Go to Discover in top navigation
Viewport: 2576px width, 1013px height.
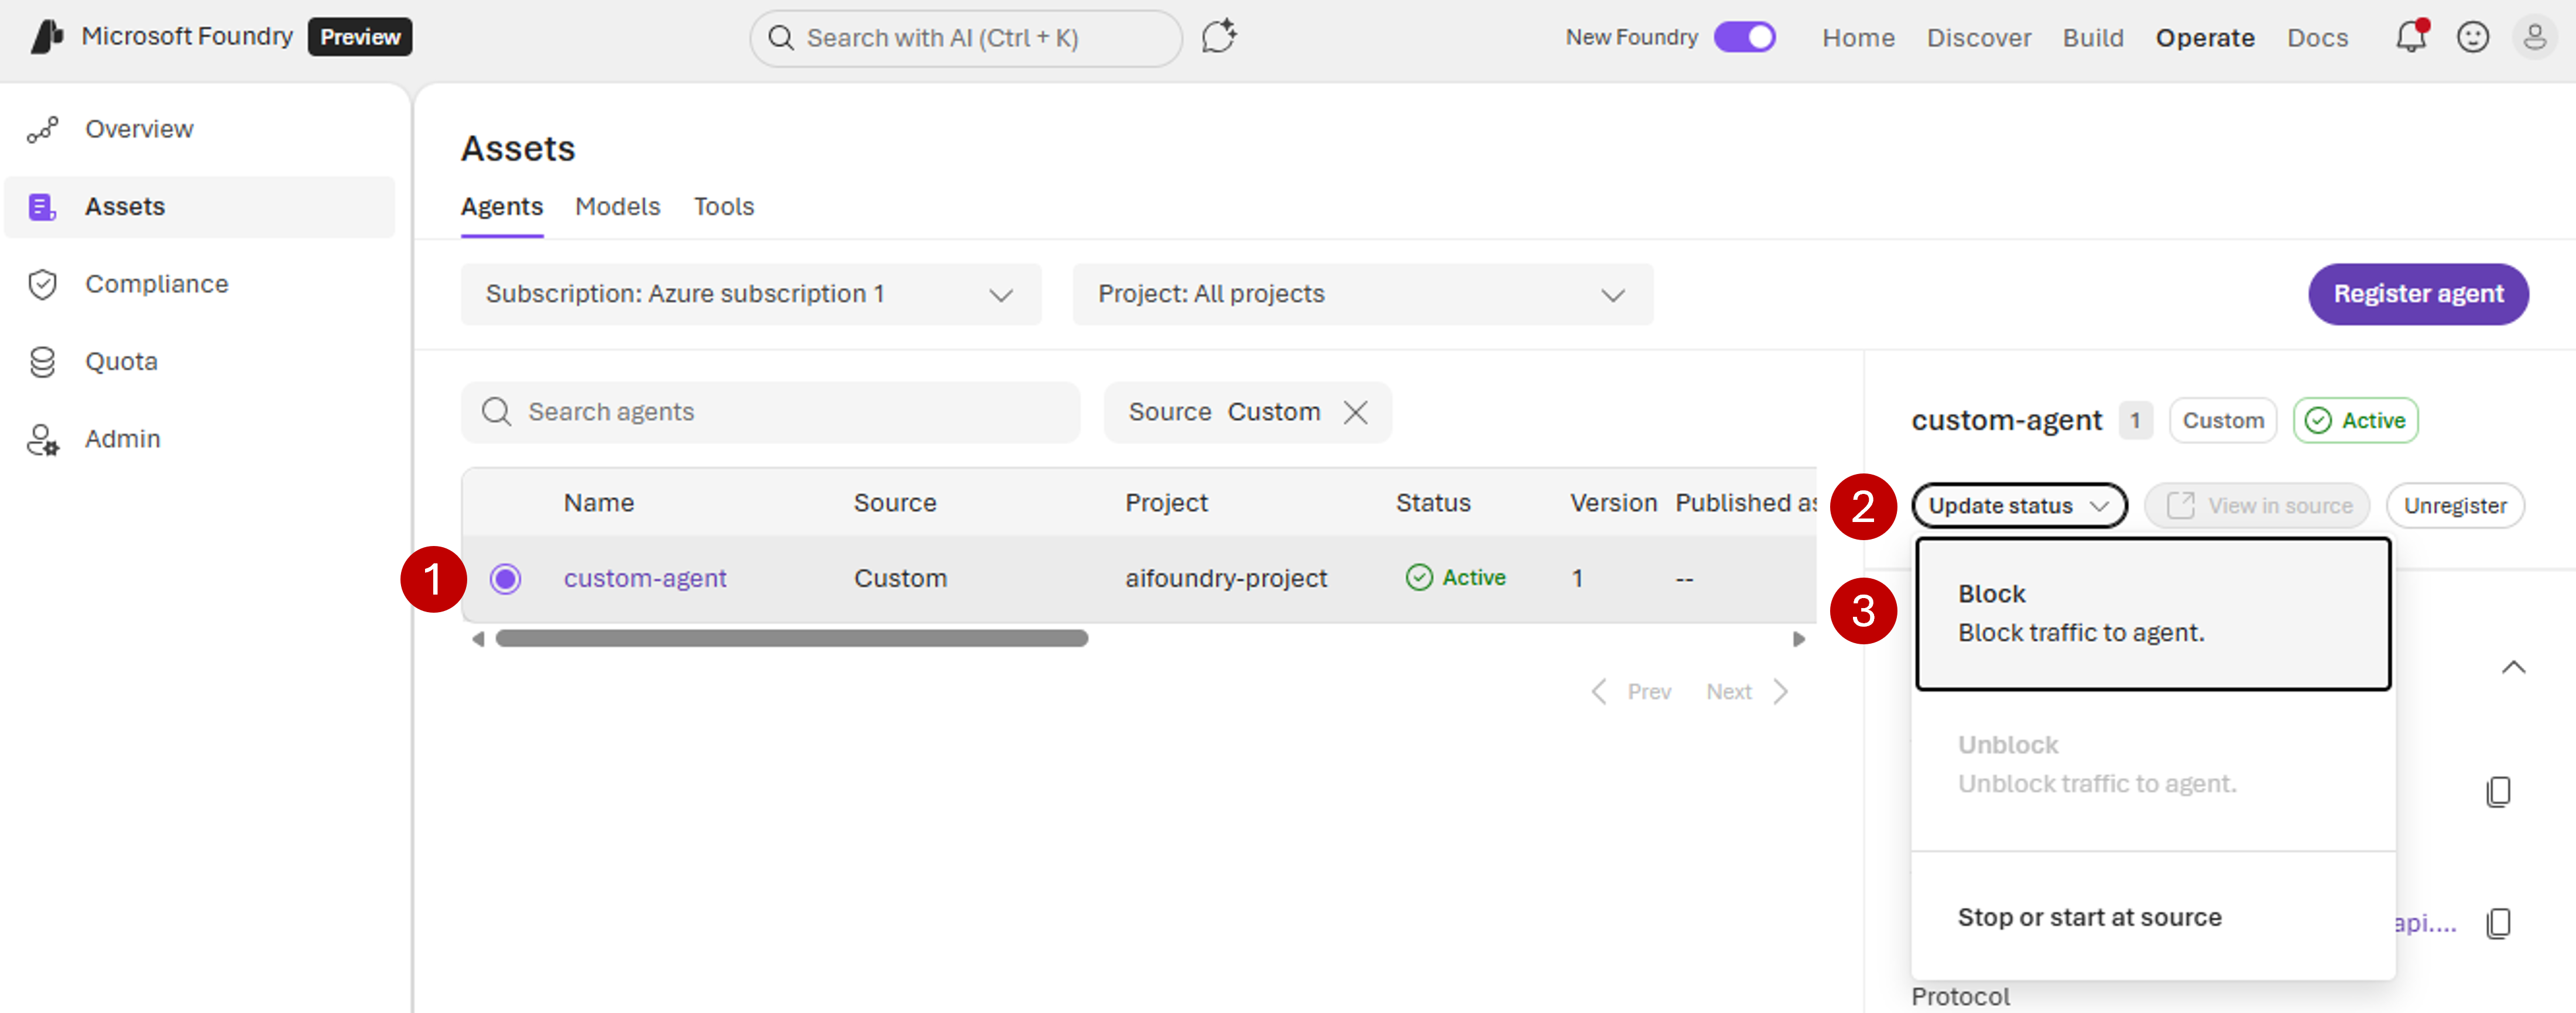coord(1979,38)
